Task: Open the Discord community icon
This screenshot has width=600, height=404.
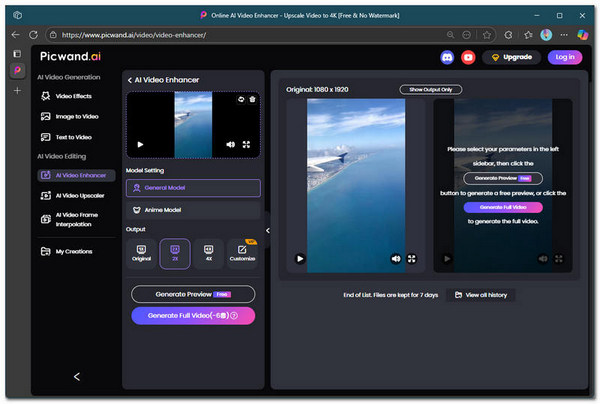Action: (x=447, y=57)
